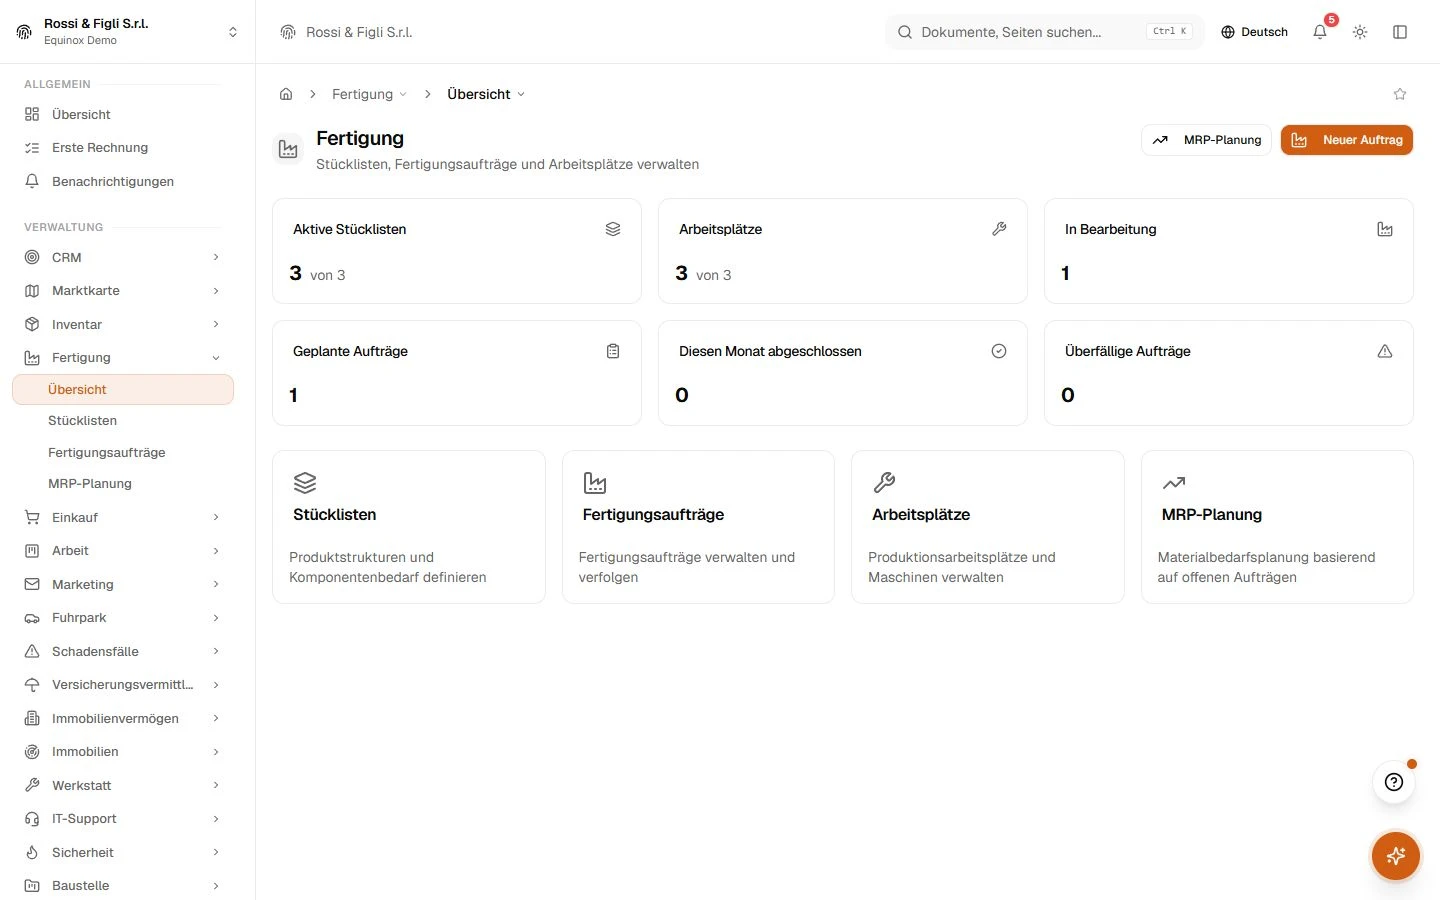Image resolution: width=1440 pixels, height=900 pixels.
Task: Click the Arbeitsplätze card wrench icon
Action: 884,483
